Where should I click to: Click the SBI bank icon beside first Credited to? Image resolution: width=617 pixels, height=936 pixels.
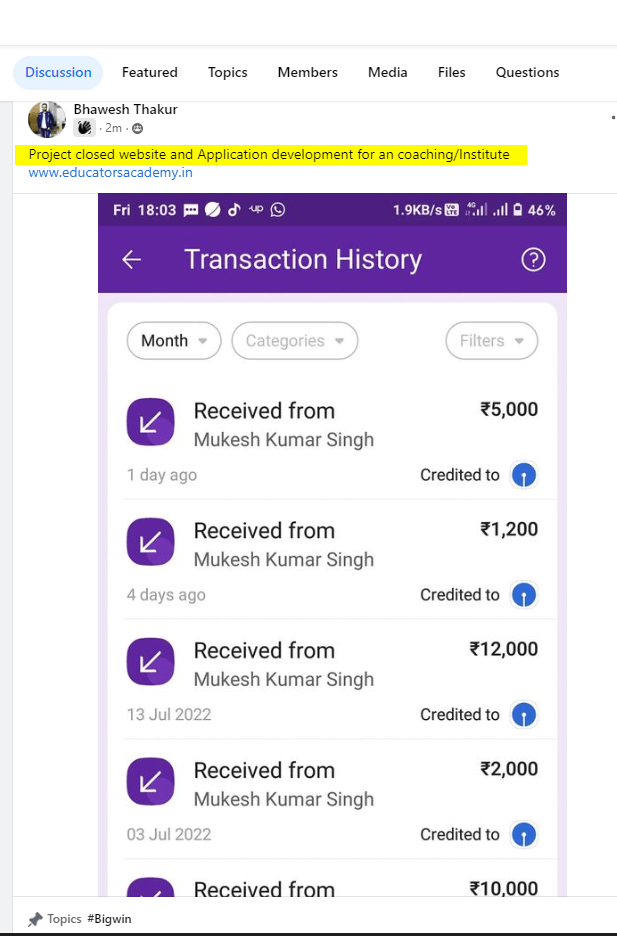[524, 475]
